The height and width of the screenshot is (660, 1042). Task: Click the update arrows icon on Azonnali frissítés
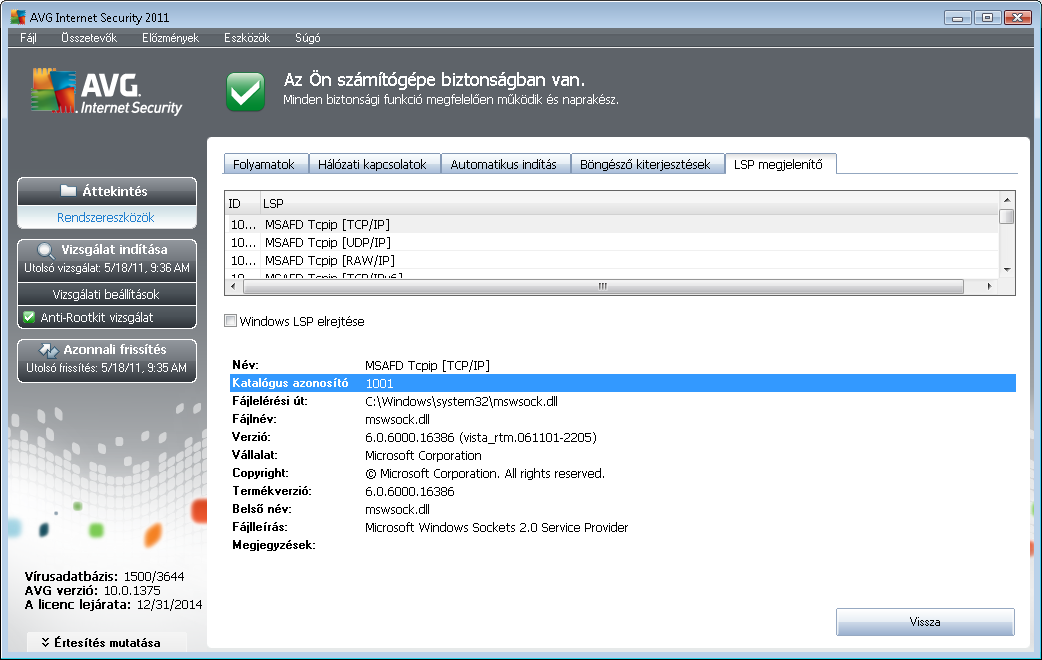(49, 350)
